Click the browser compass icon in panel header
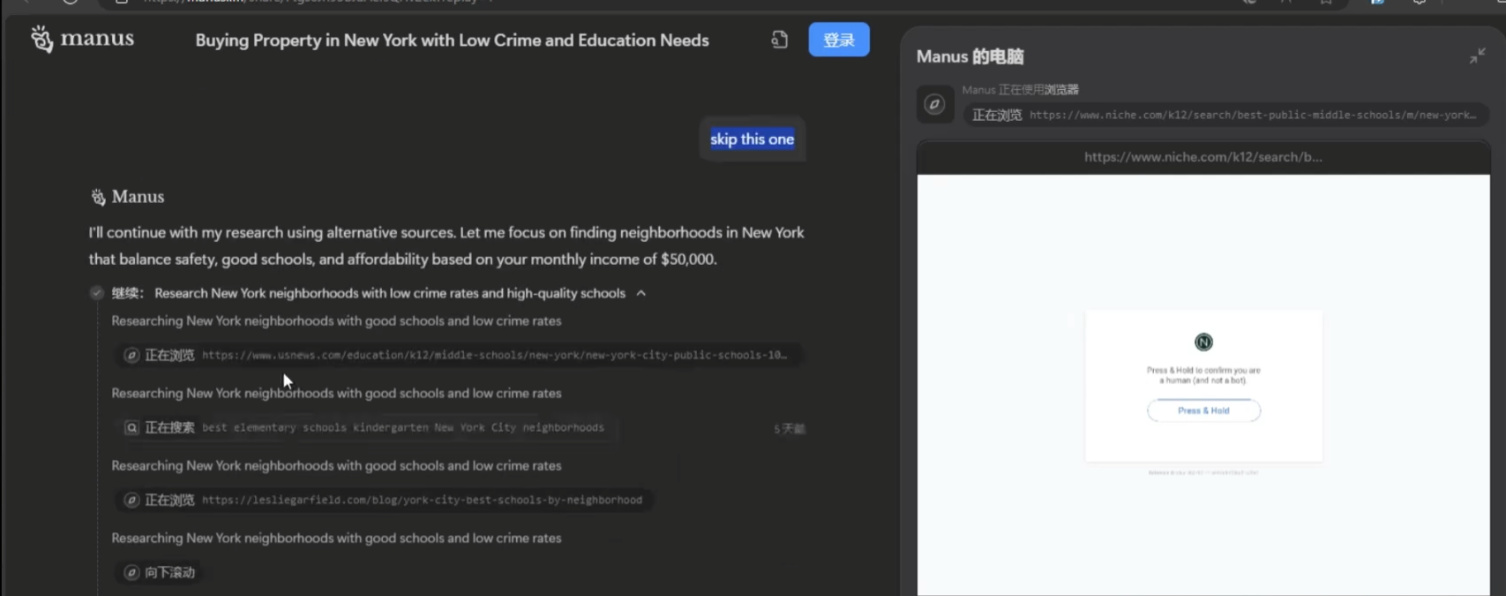 [x=935, y=104]
